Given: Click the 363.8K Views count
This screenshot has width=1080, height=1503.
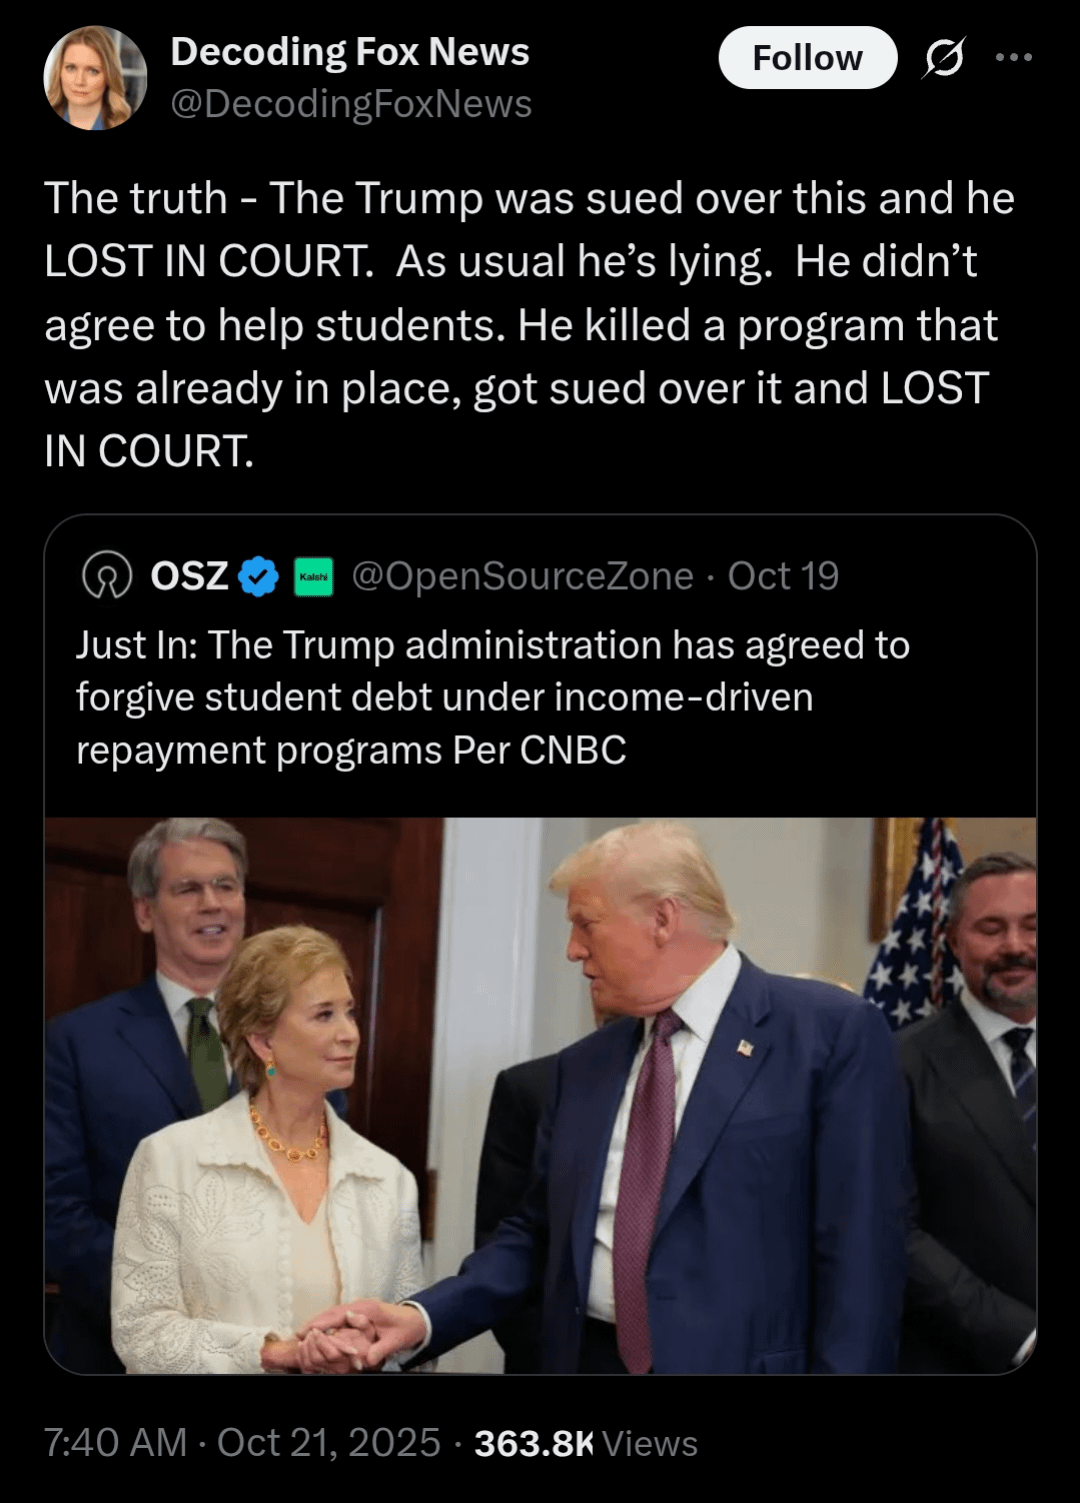Looking at the screenshot, I should coord(585,1443).
